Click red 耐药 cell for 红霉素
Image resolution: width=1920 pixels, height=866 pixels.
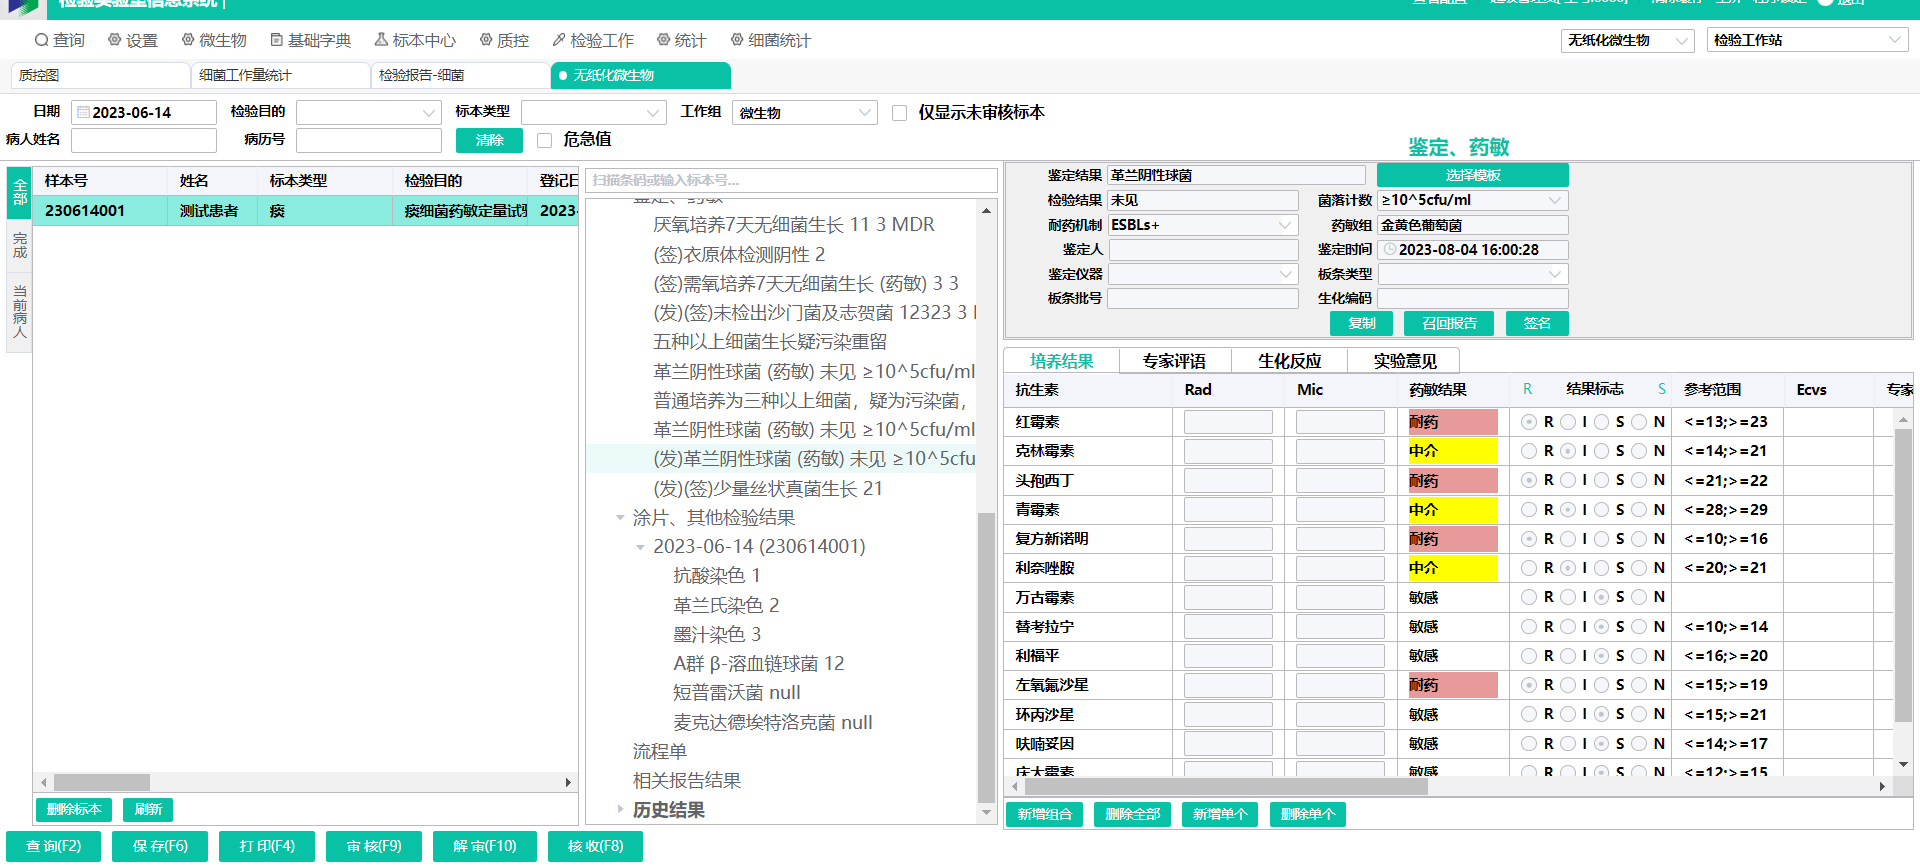[1452, 422]
